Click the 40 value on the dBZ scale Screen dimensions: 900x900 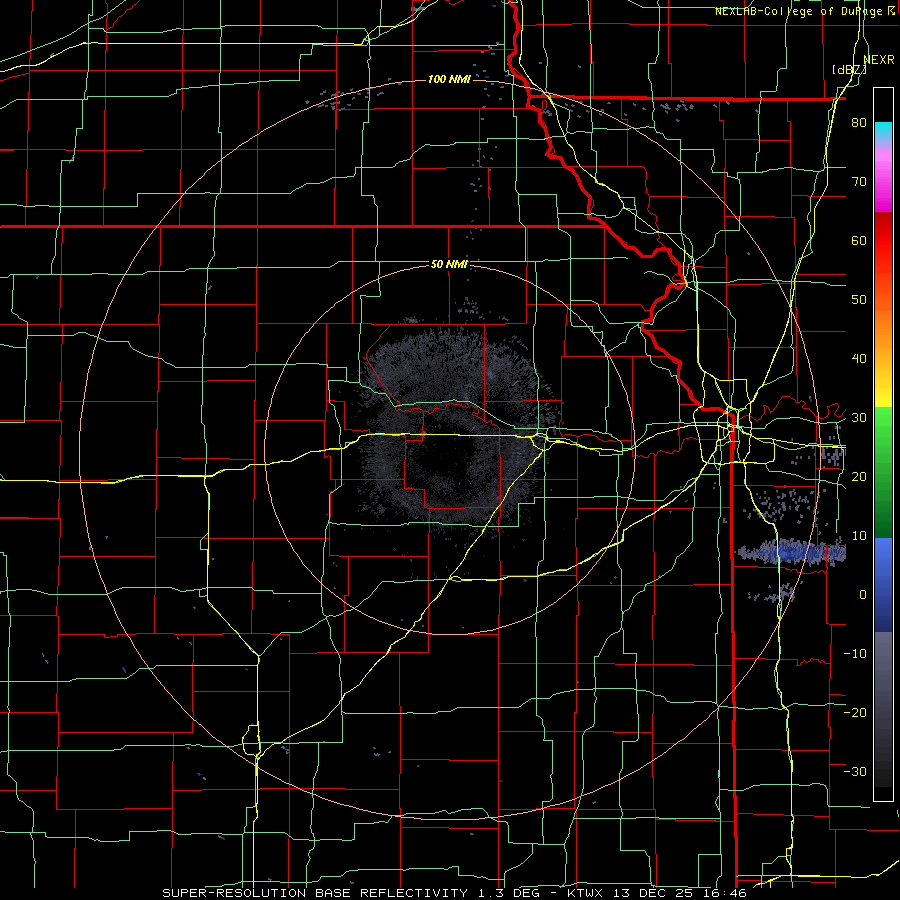click(x=859, y=358)
